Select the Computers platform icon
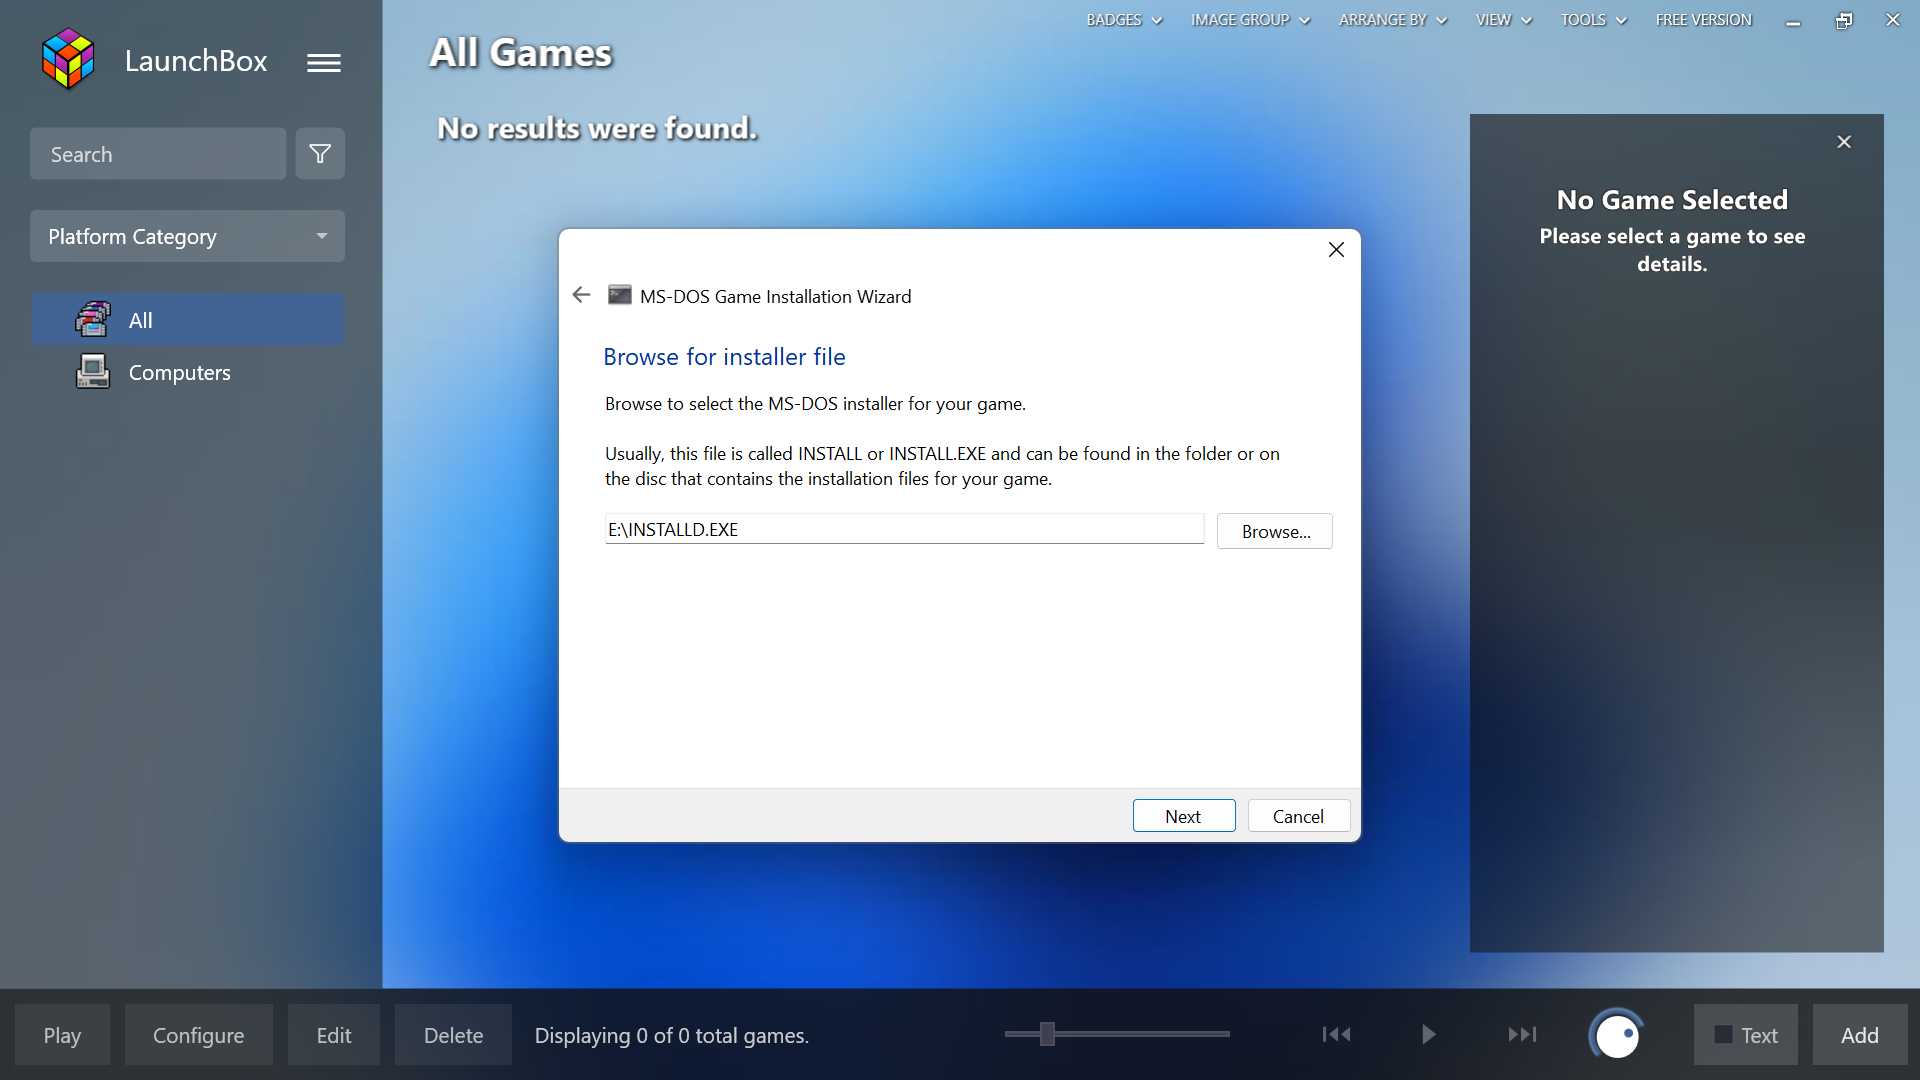Image resolution: width=1920 pixels, height=1080 pixels. coord(91,371)
